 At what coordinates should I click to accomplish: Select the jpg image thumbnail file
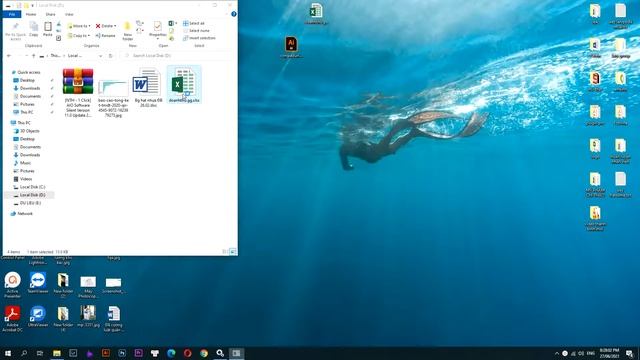113,98
